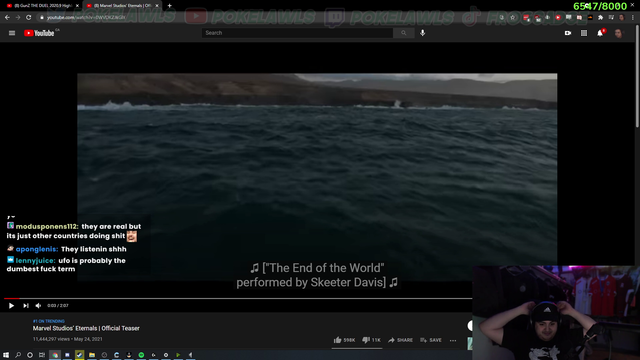This screenshot has height=360, width=640.
Task: Open Chrome profile avatar in toolbar
Action: point(622,18)
